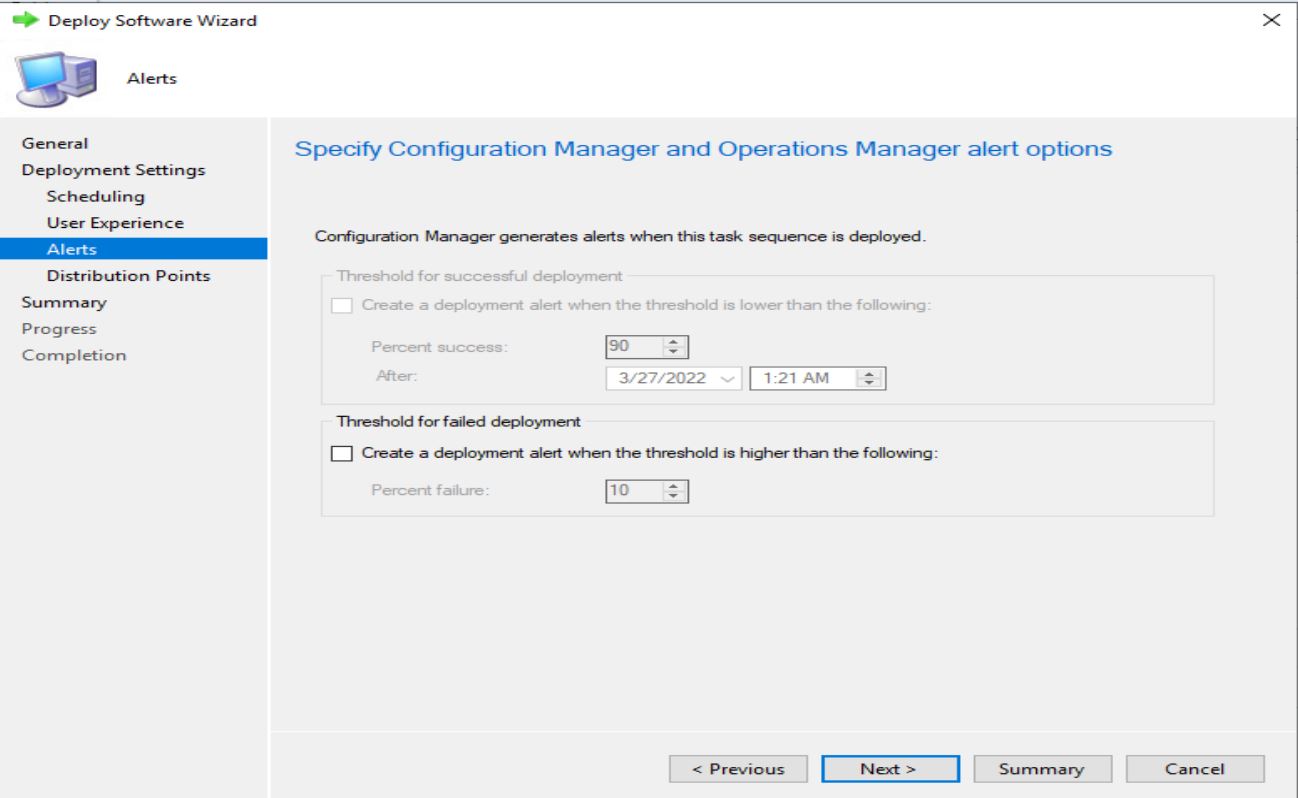Jump to Summary using the Summary button
The image size is (1298, 798).
[x=1044, y=768]
